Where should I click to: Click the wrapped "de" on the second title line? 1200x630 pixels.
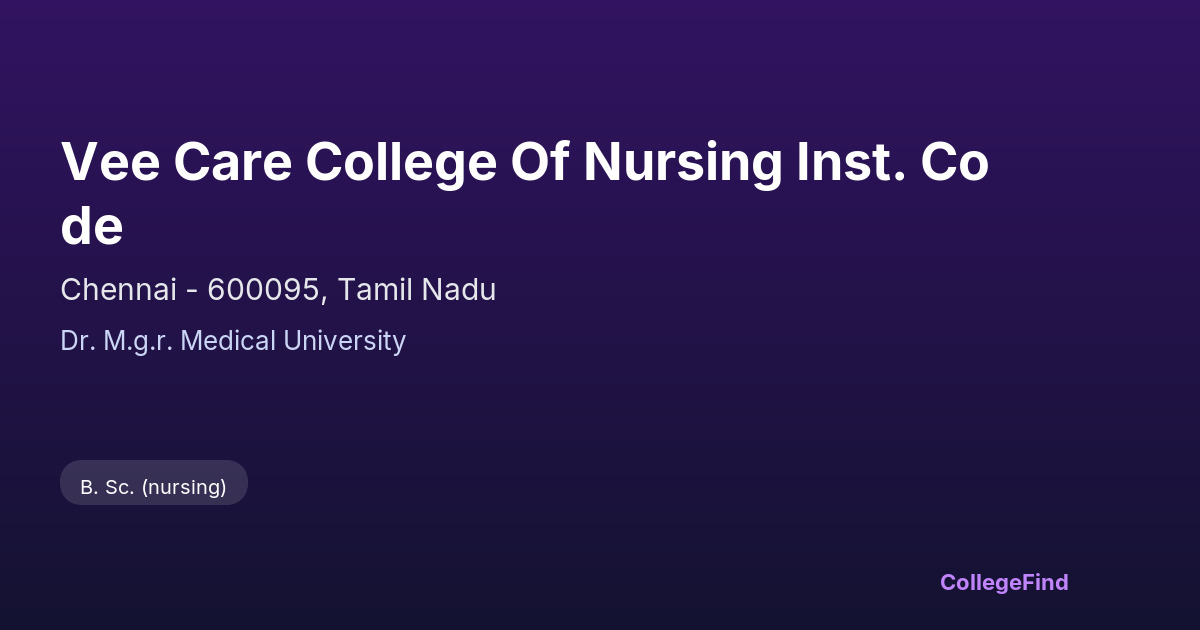(92, 227)
